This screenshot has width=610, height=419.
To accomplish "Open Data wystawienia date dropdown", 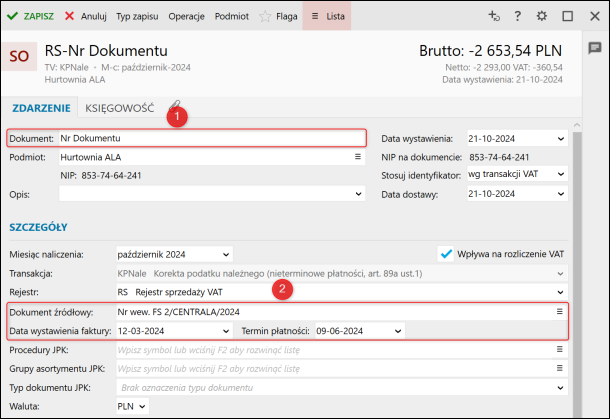I will (x=561, y=138).
